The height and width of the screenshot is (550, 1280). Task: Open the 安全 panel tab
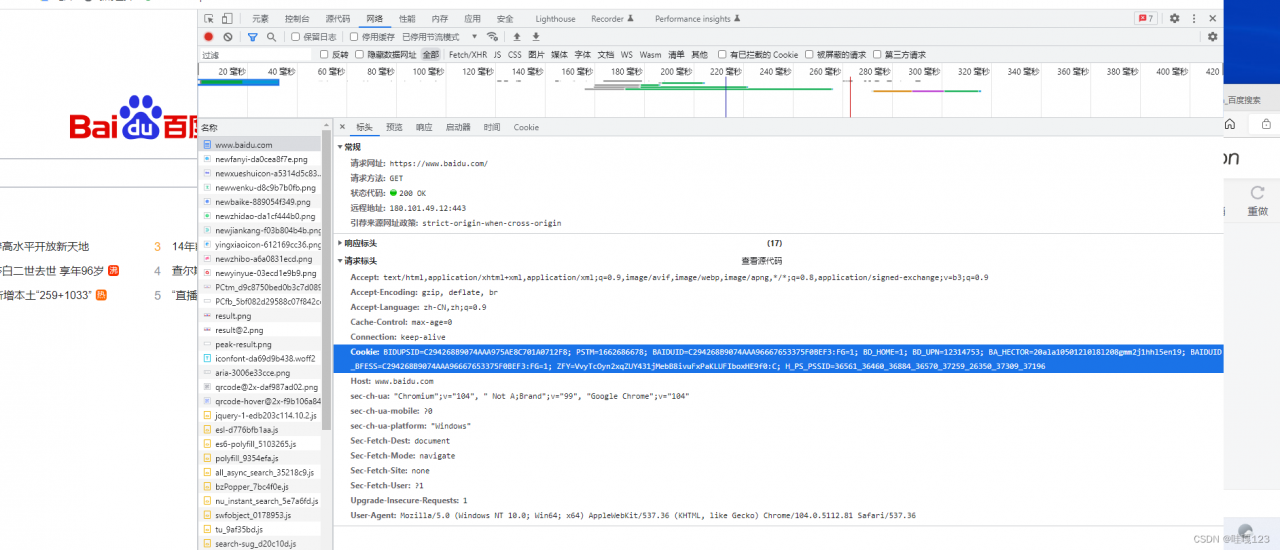[505, 19]
